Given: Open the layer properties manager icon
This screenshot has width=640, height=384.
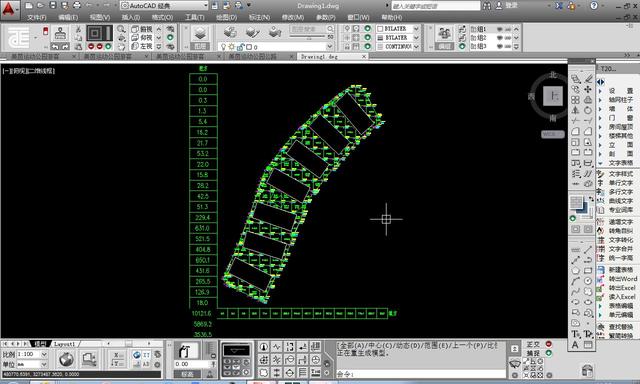Looking at the screenshot, I should (200, 34).
